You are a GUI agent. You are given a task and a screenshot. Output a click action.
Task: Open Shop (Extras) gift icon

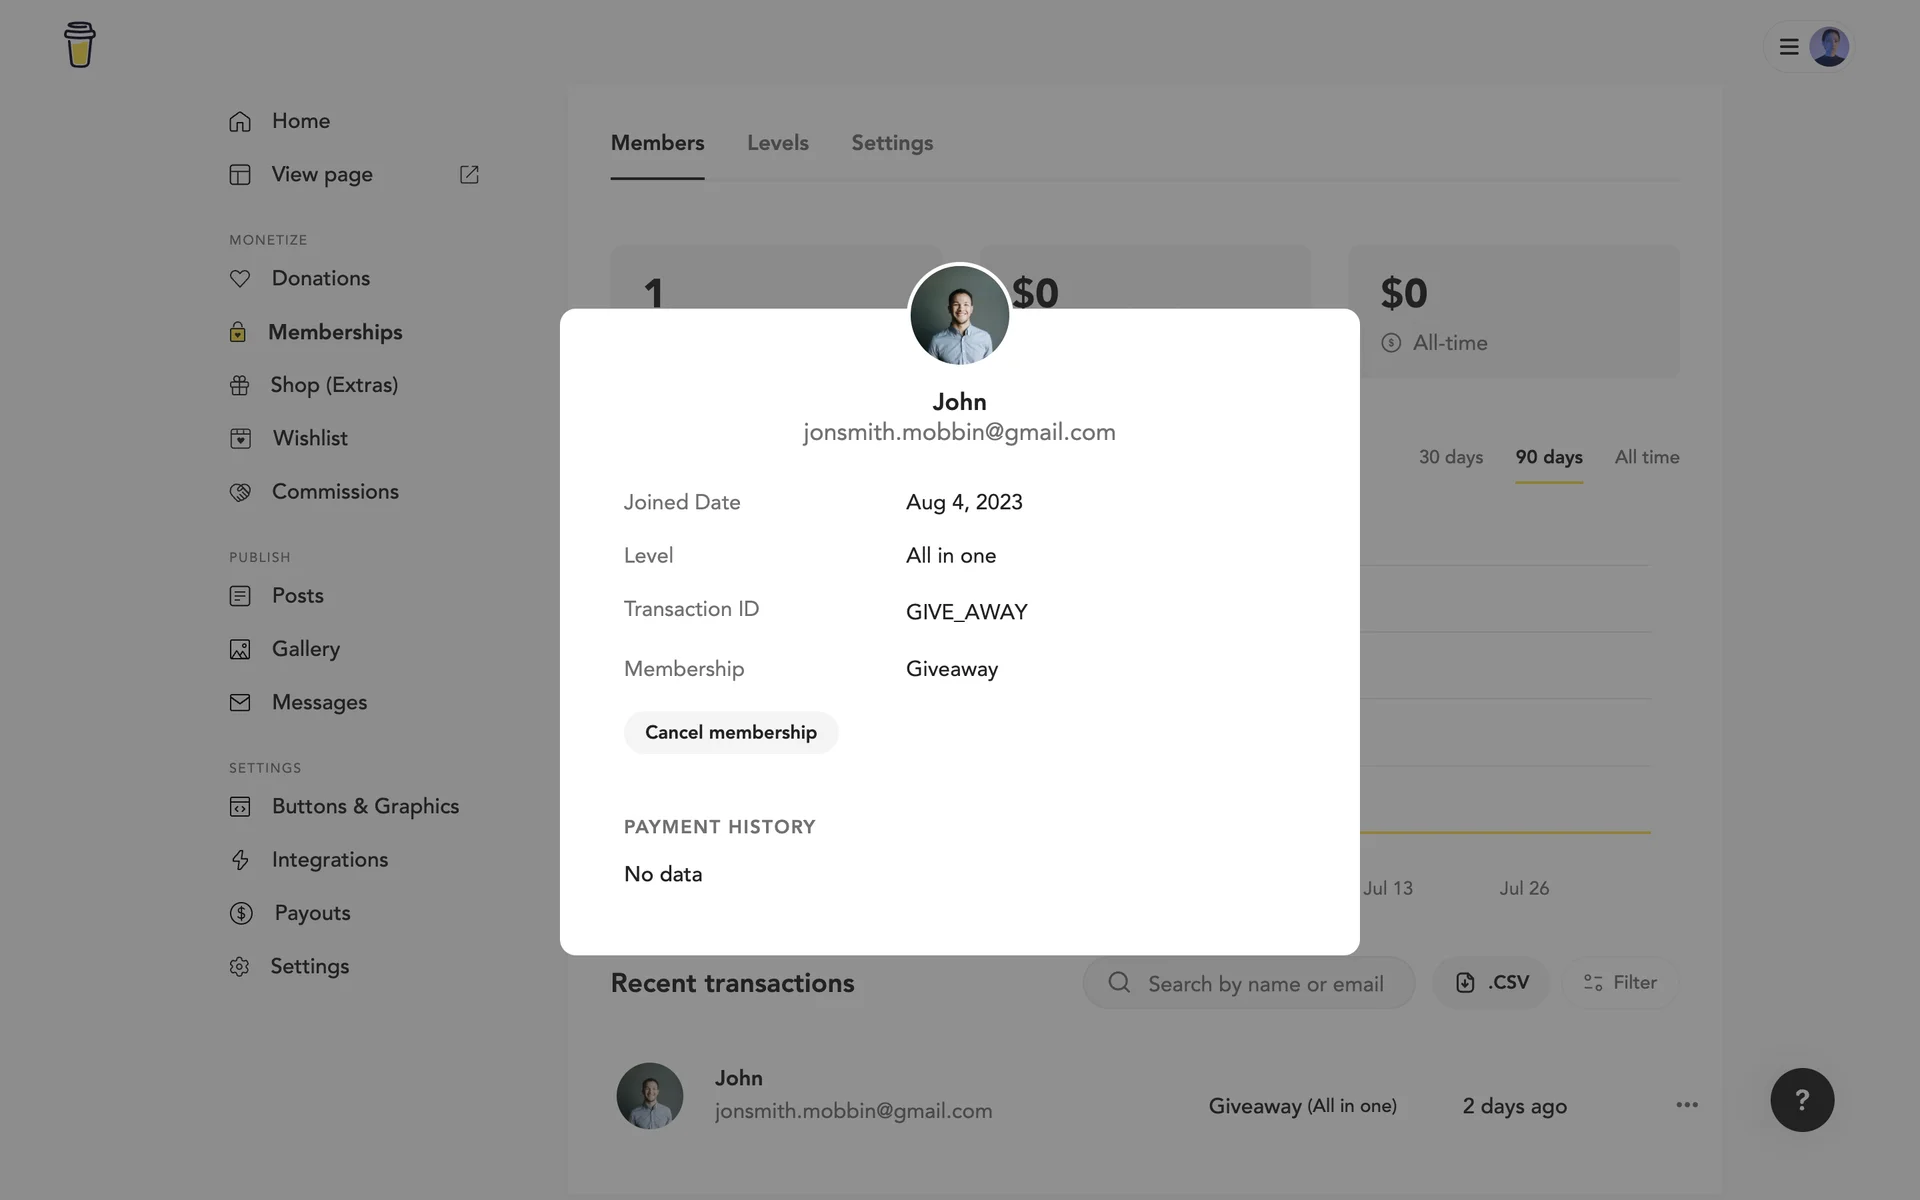tap(240, 386)
